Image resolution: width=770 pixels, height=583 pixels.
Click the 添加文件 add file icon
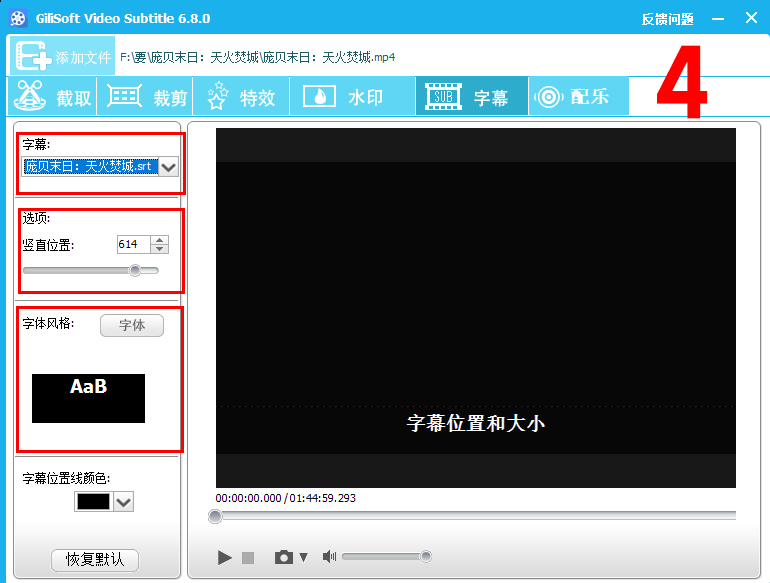pyautogui.click(x=31, y=57)
